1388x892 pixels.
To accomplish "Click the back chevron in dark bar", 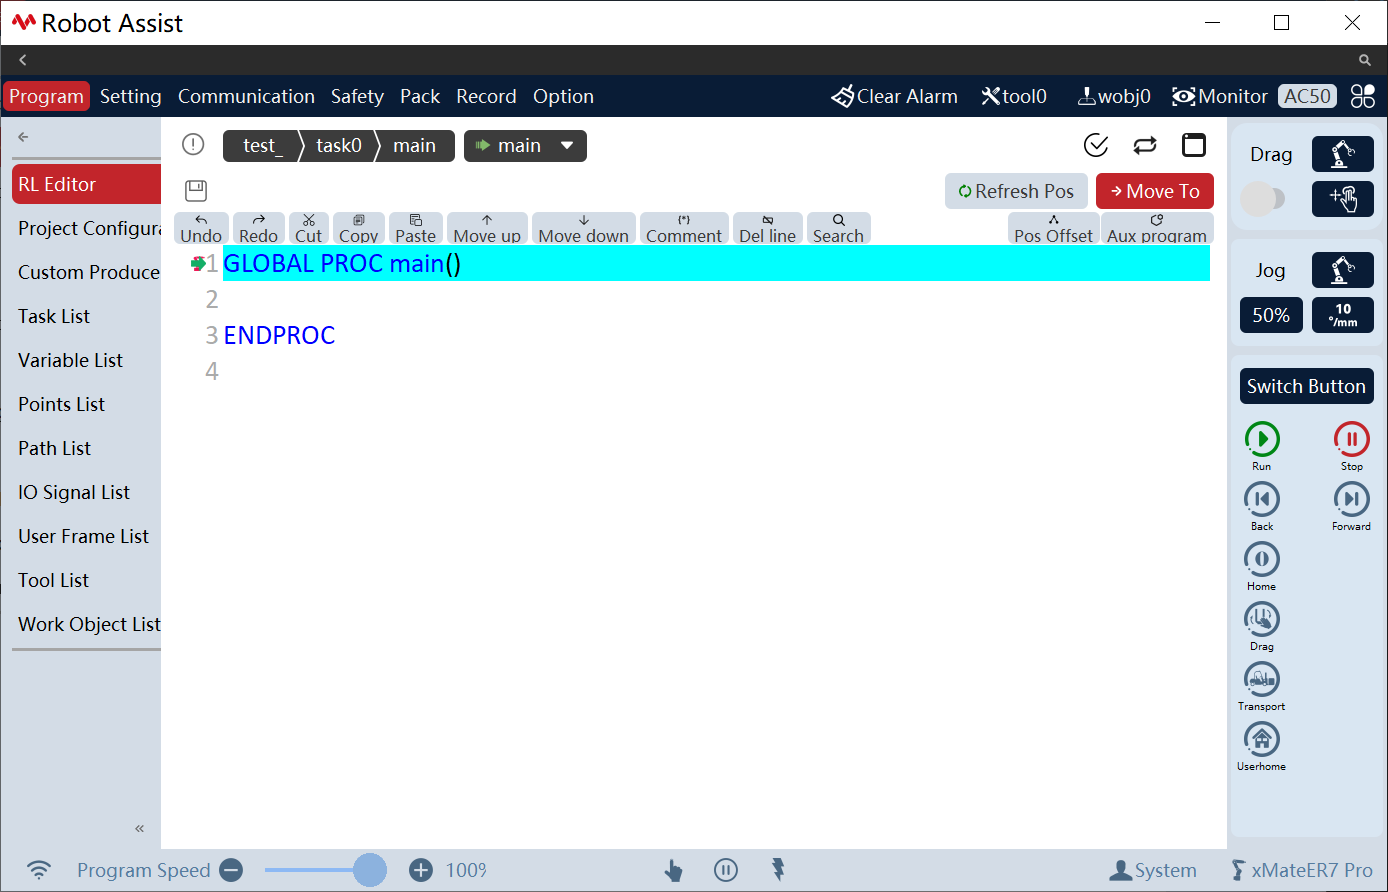I will point(22,60).
